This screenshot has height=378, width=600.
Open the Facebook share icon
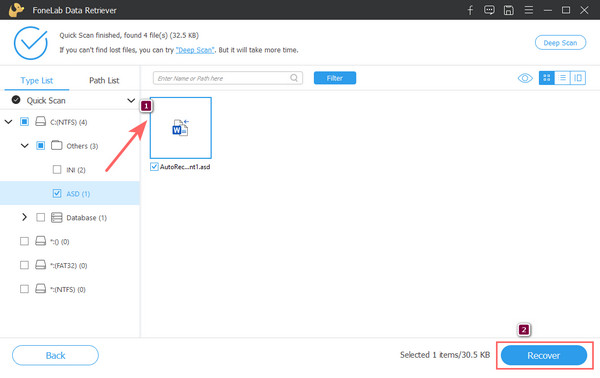pyautogui.click(x=470, y=10)
